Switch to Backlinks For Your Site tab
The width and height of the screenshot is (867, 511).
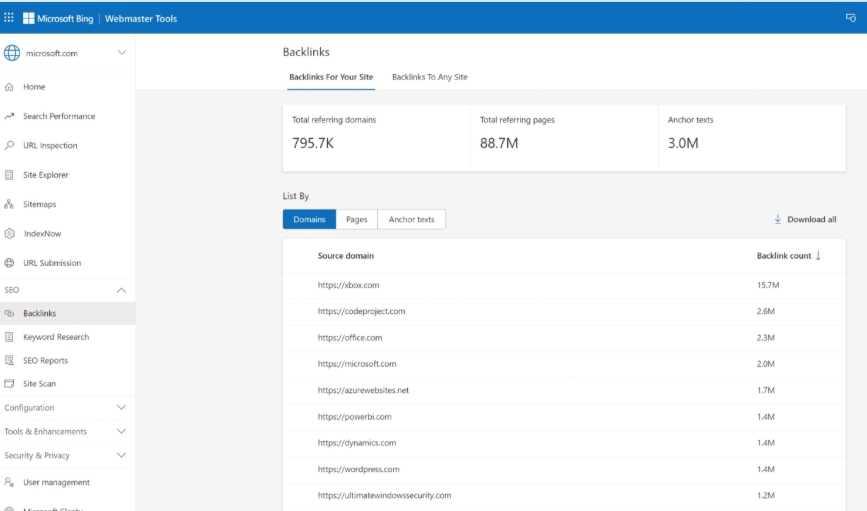click(331, 77)
